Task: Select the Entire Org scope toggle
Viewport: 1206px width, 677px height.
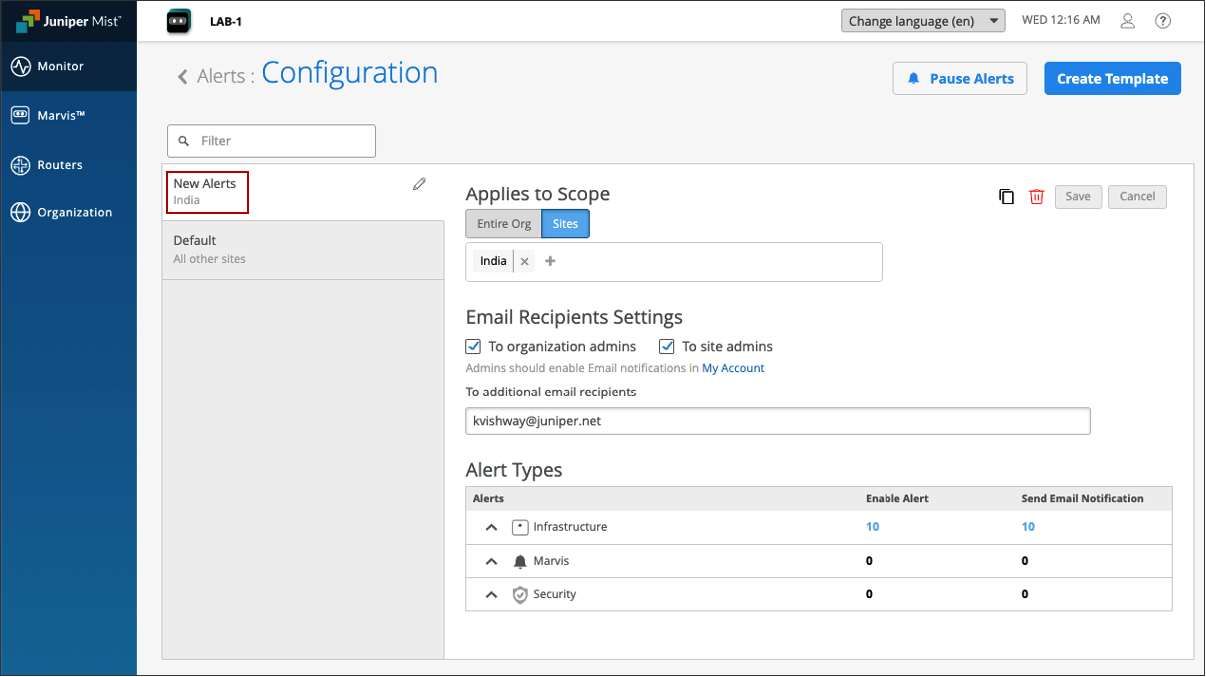Action: pyautogui.click(x=504, y=224)
